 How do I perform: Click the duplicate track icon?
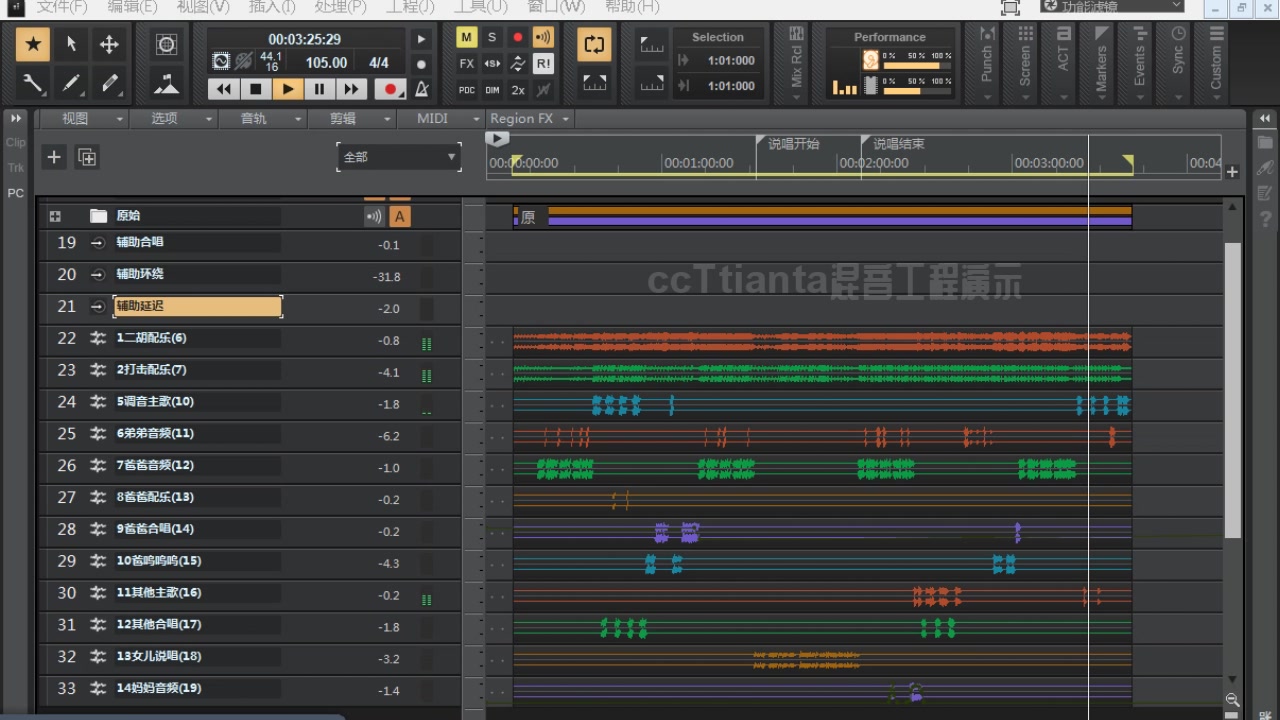(x=87, y=157)
